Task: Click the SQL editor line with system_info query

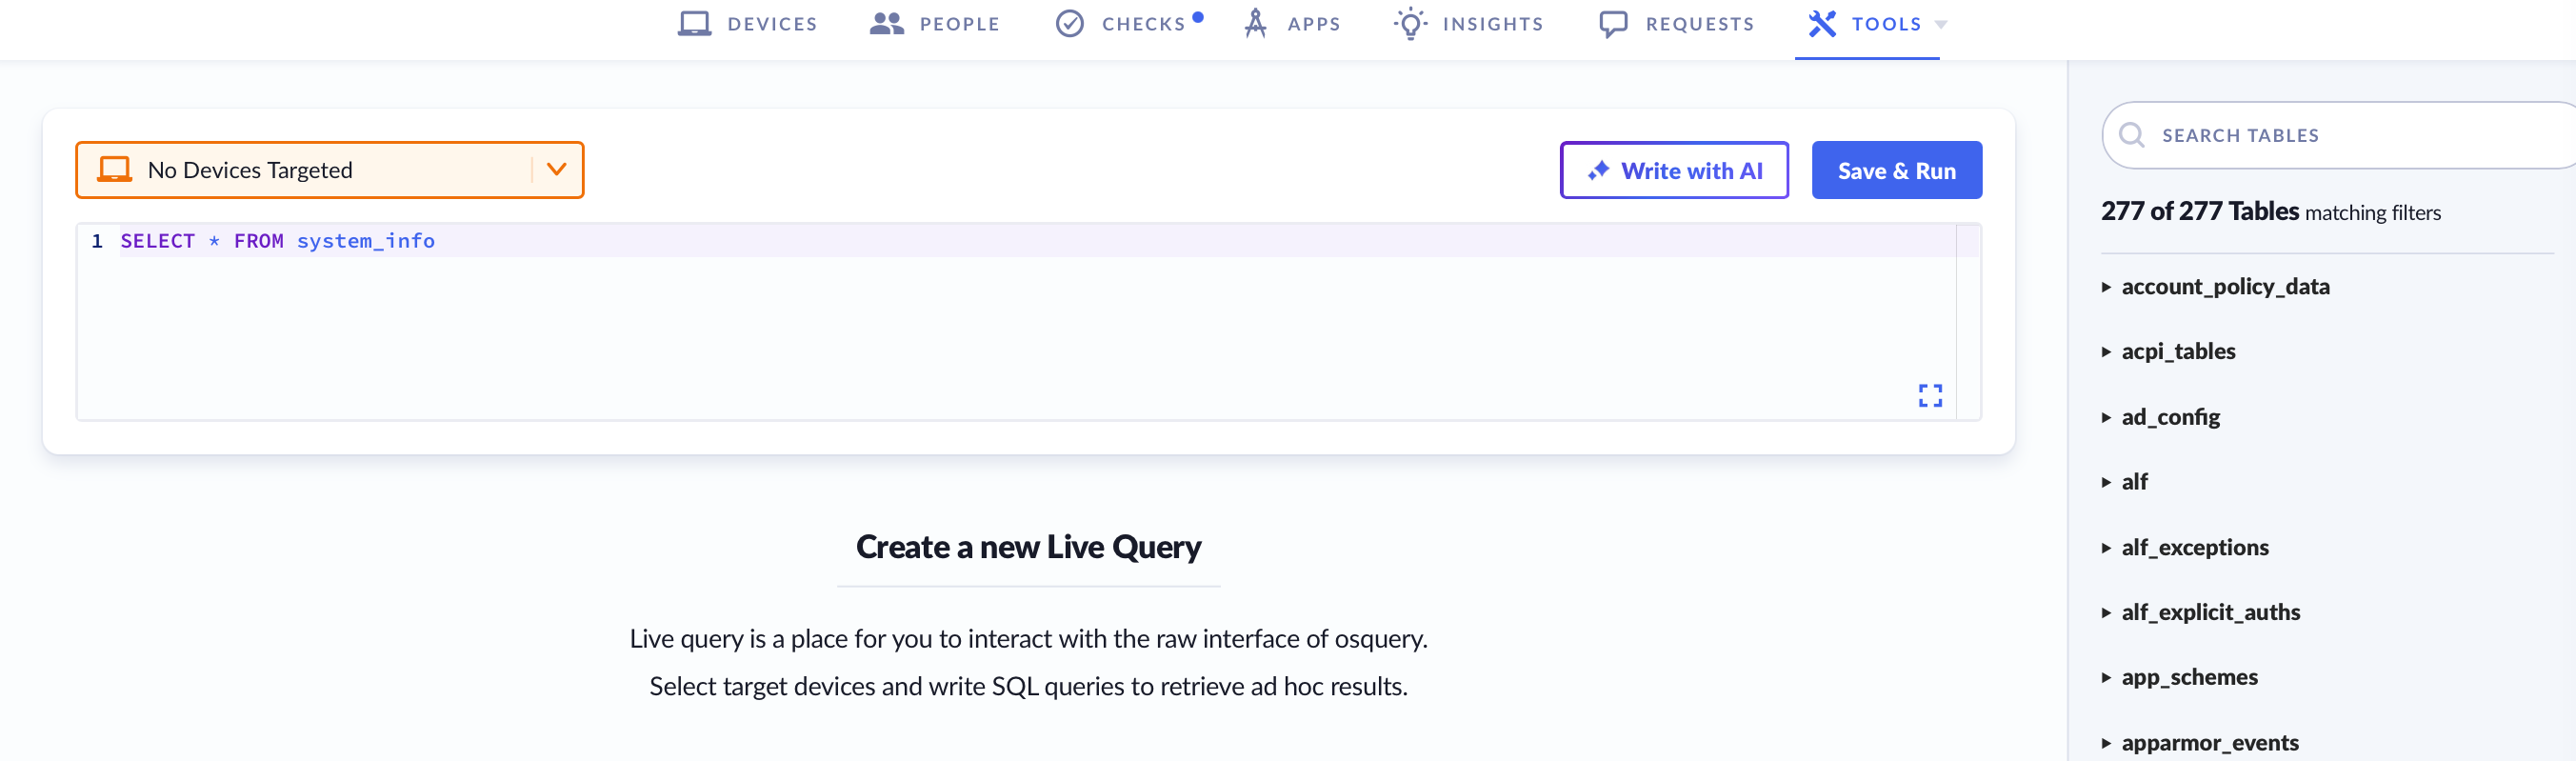Action: (x=1035, y=241)
